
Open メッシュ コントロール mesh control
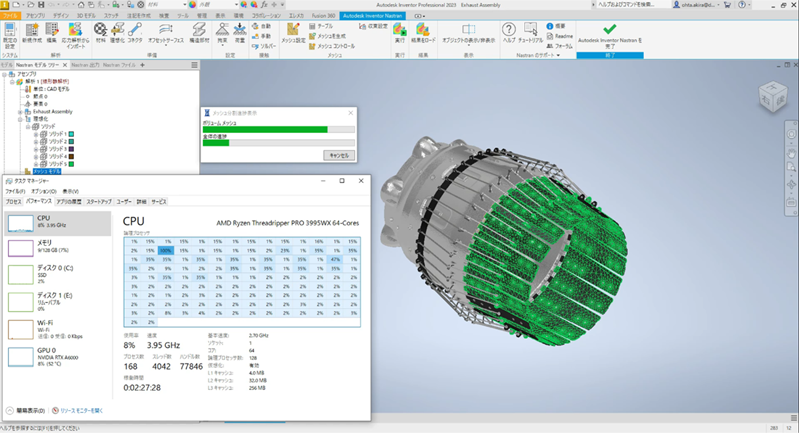(x=332, y=46)
